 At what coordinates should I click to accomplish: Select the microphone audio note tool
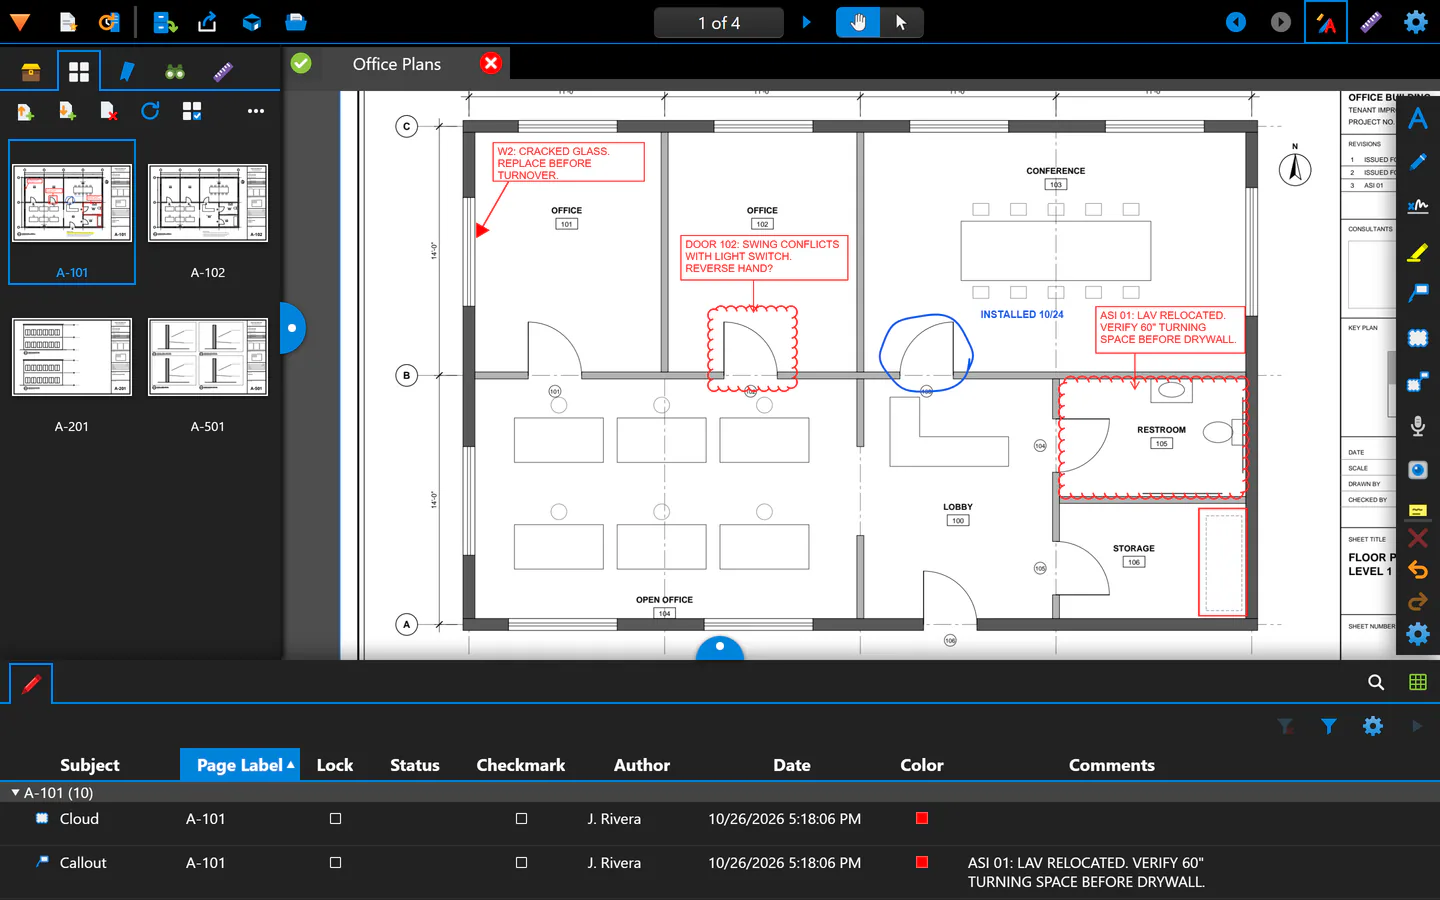tap(1418, 426)
